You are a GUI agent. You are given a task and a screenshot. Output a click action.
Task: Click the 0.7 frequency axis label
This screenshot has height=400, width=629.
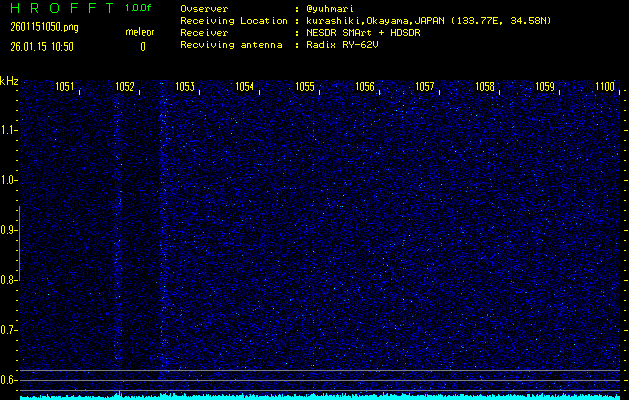7,330
